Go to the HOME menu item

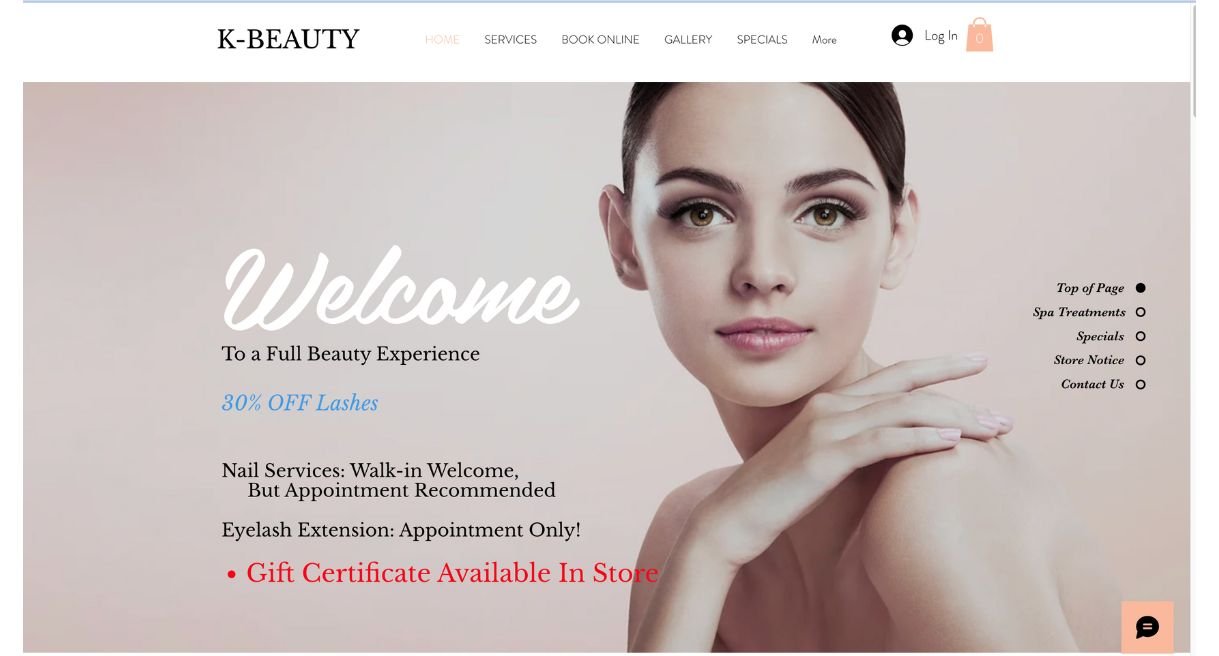pyautogui.click(x=442, y=40)
